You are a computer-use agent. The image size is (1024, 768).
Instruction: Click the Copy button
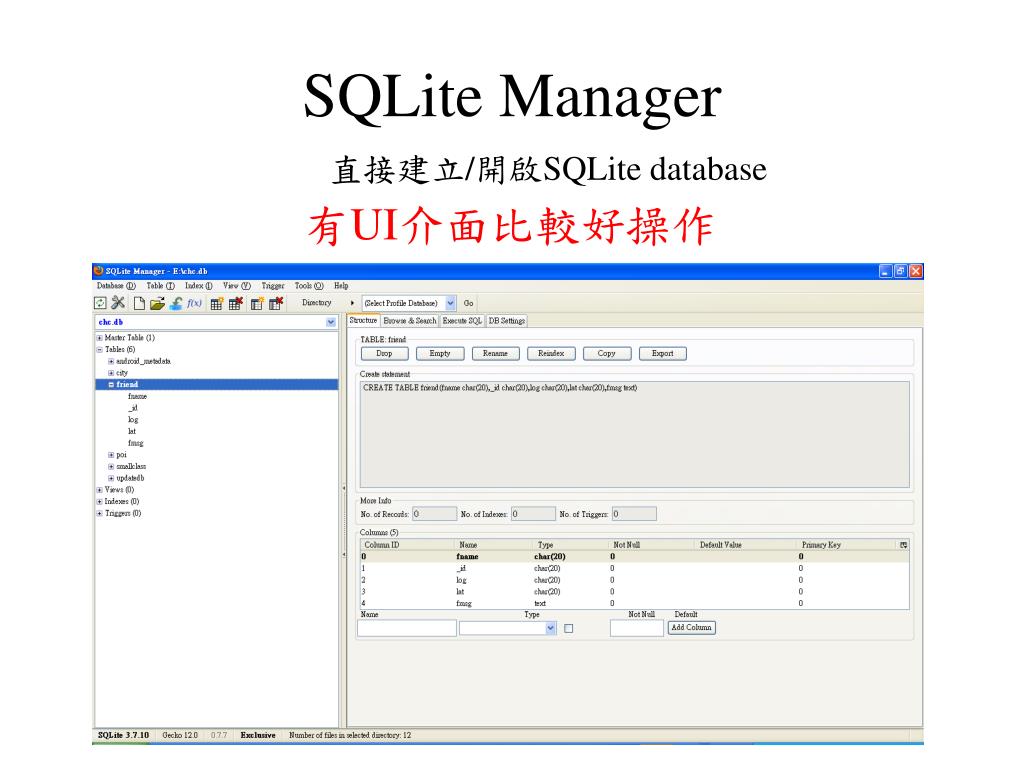tap(607, 354)
